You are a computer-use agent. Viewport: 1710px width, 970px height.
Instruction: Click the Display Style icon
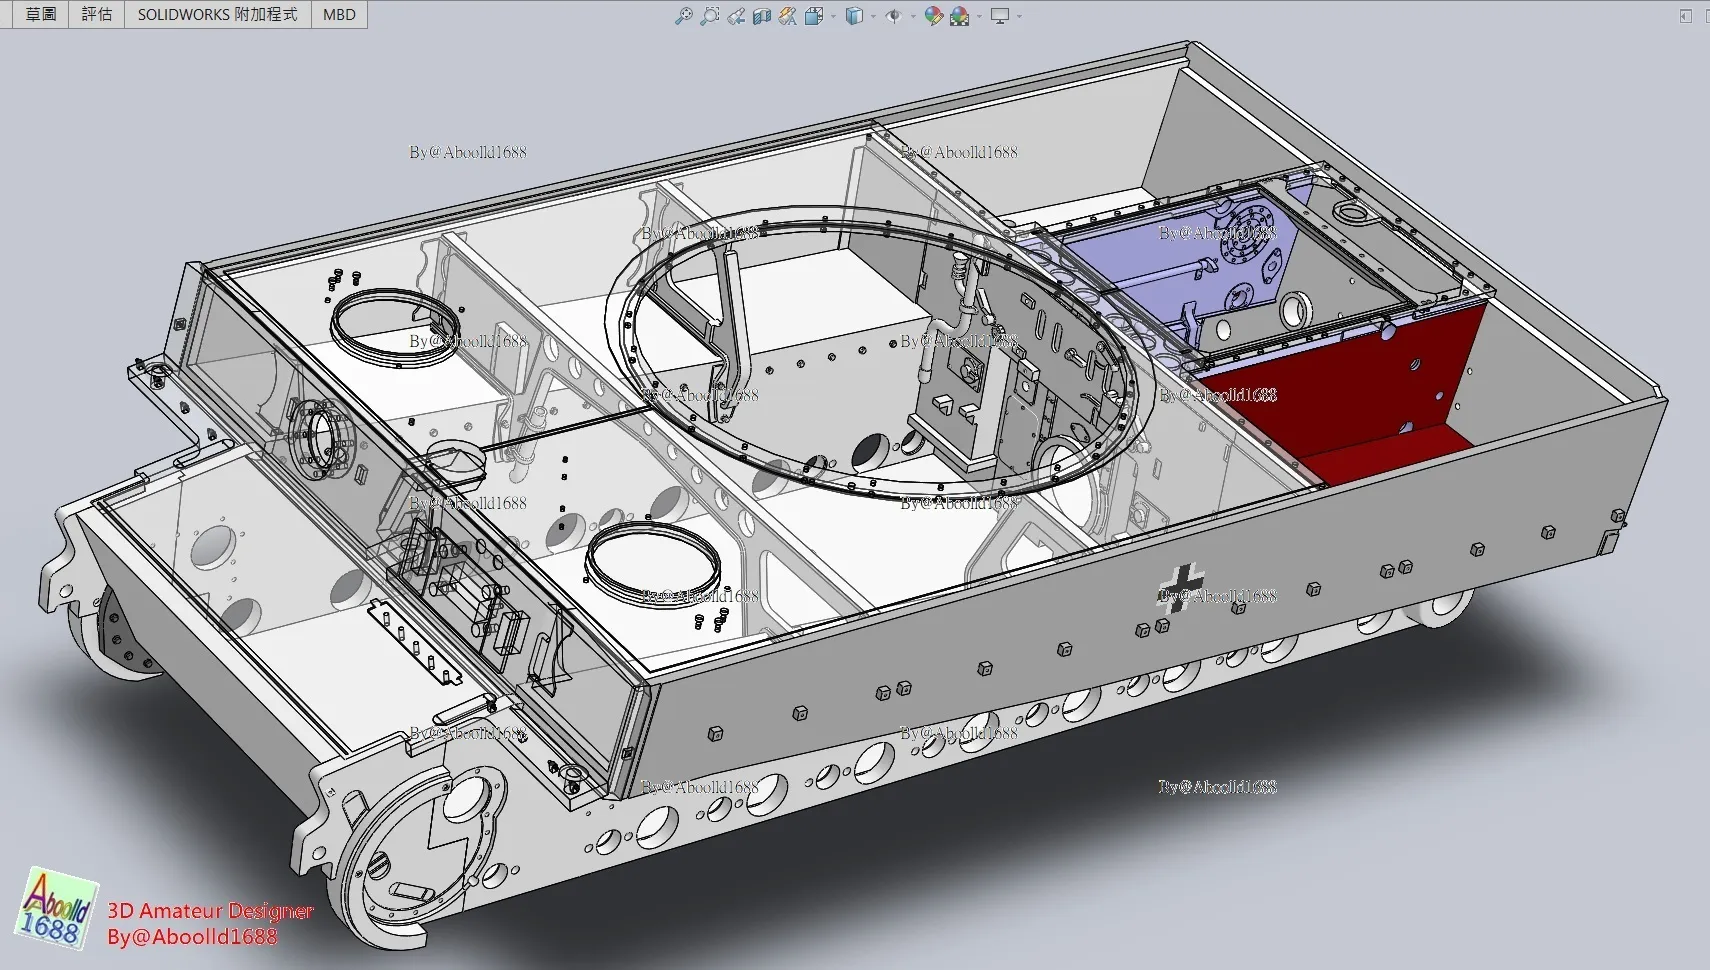[854, 16]
